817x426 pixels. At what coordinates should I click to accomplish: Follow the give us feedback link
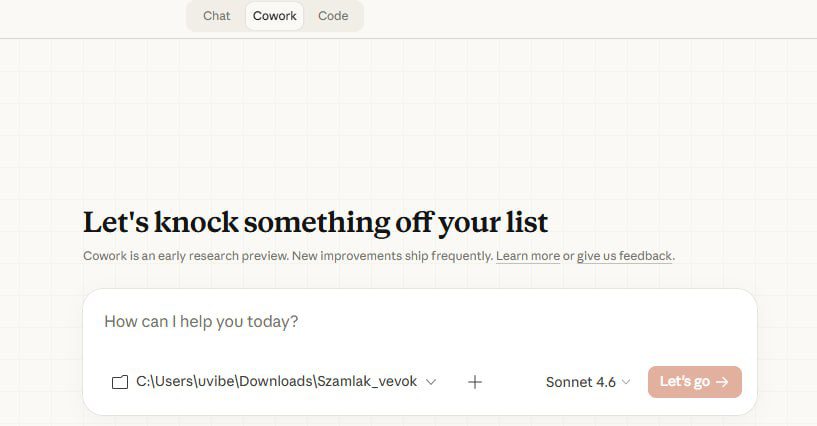point(624,256)
